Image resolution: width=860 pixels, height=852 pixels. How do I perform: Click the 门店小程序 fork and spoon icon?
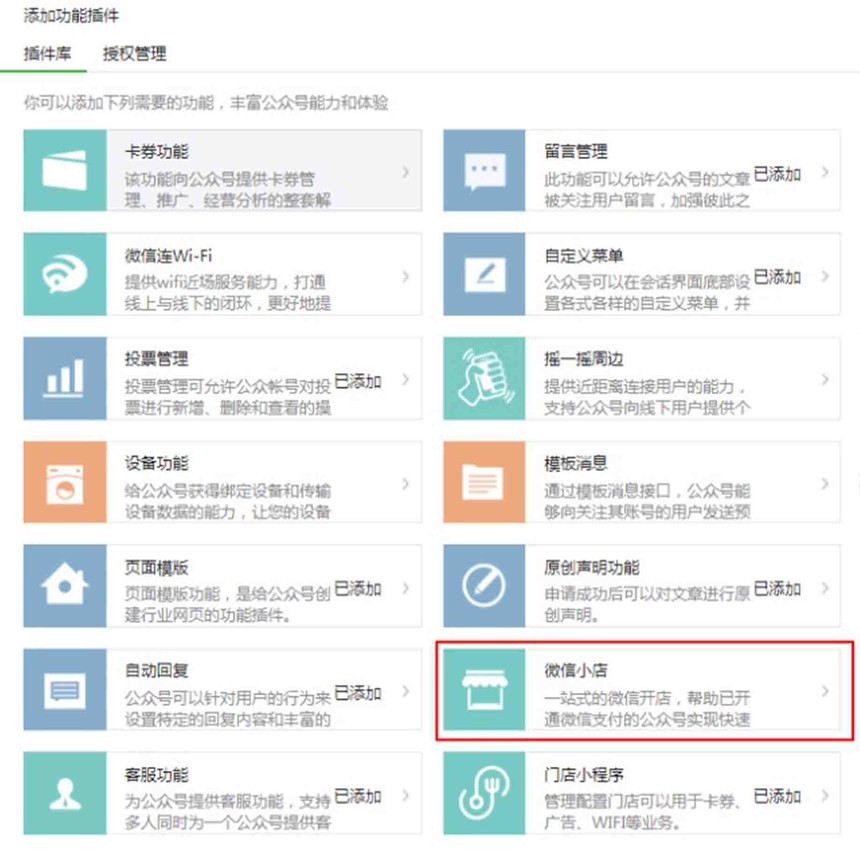[485, 792]
